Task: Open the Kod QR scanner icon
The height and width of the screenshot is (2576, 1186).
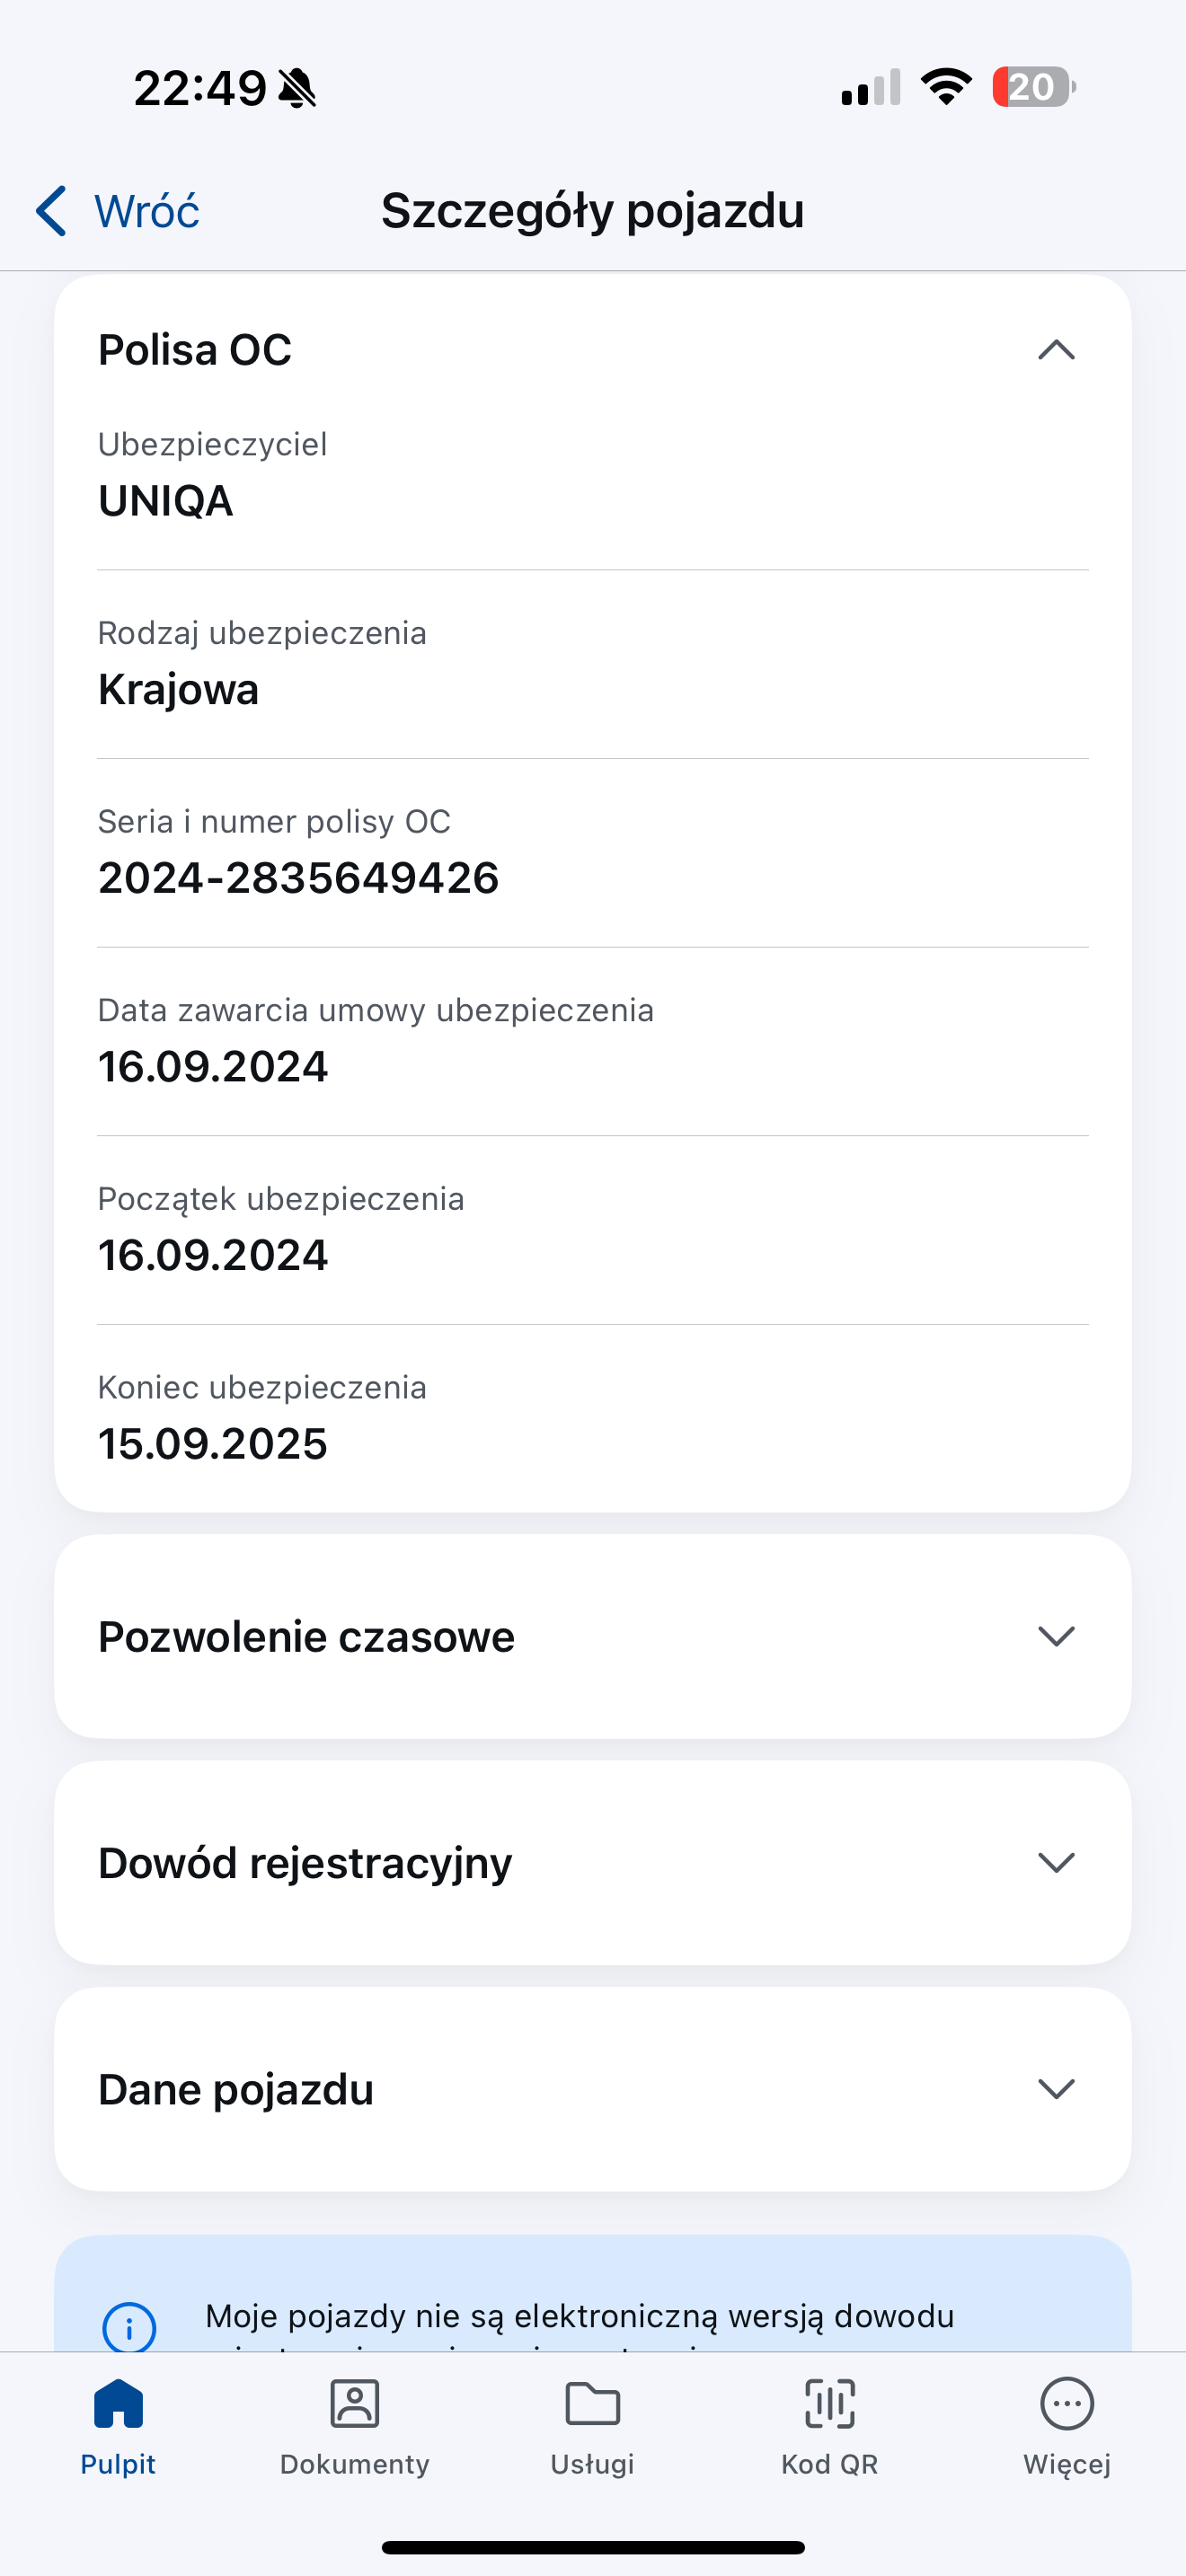Action: pos(830,2403)
